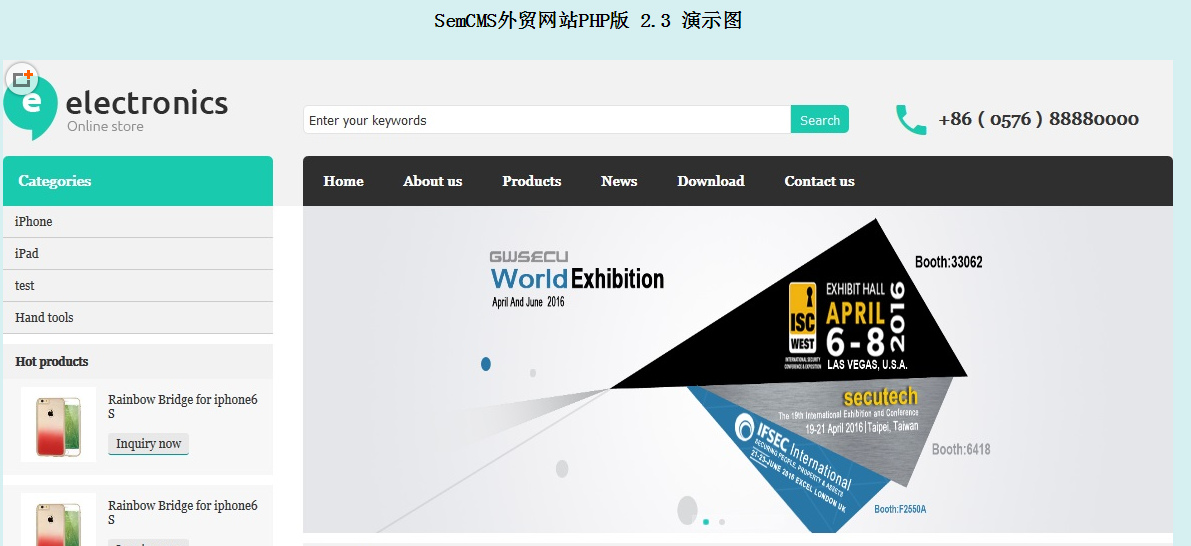Click the GWSECU banner logo
The height and width of the screenshot is (546, 1191).
529,257
